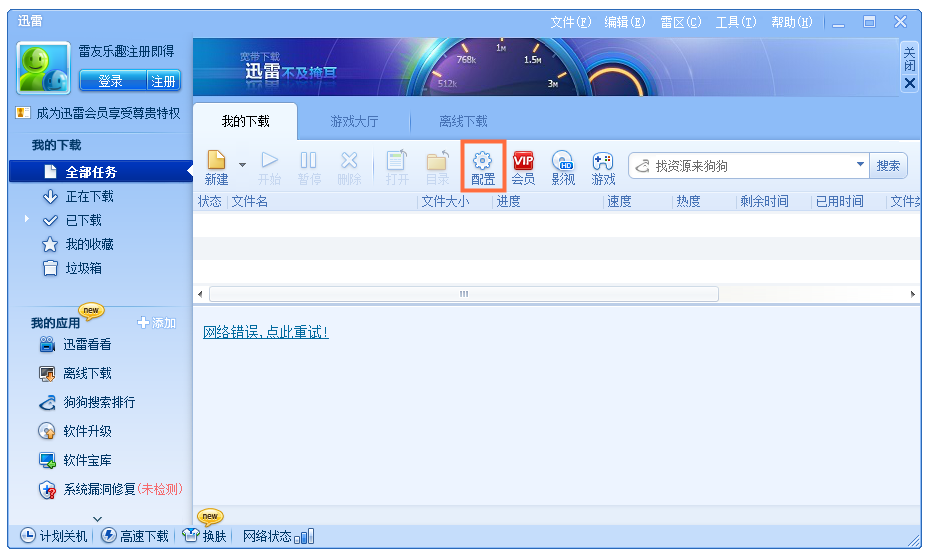Viewport: 933px width, 552px height.
Task: Open 系统漏洞修复 app
Action: coord(110,490)
